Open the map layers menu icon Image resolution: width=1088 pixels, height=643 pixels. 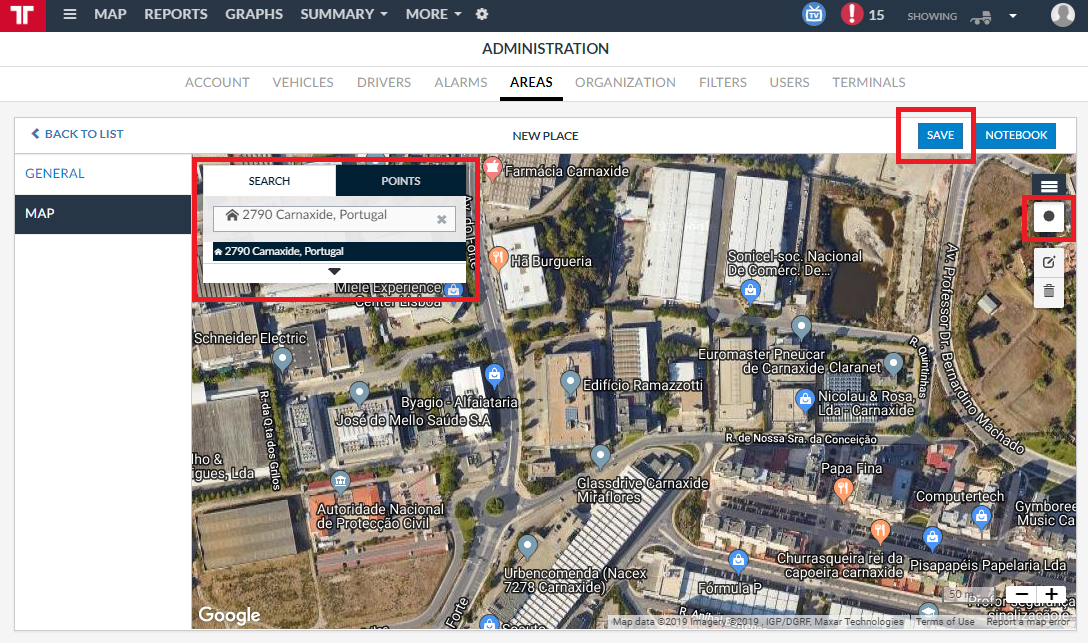tap(1048, 186)
